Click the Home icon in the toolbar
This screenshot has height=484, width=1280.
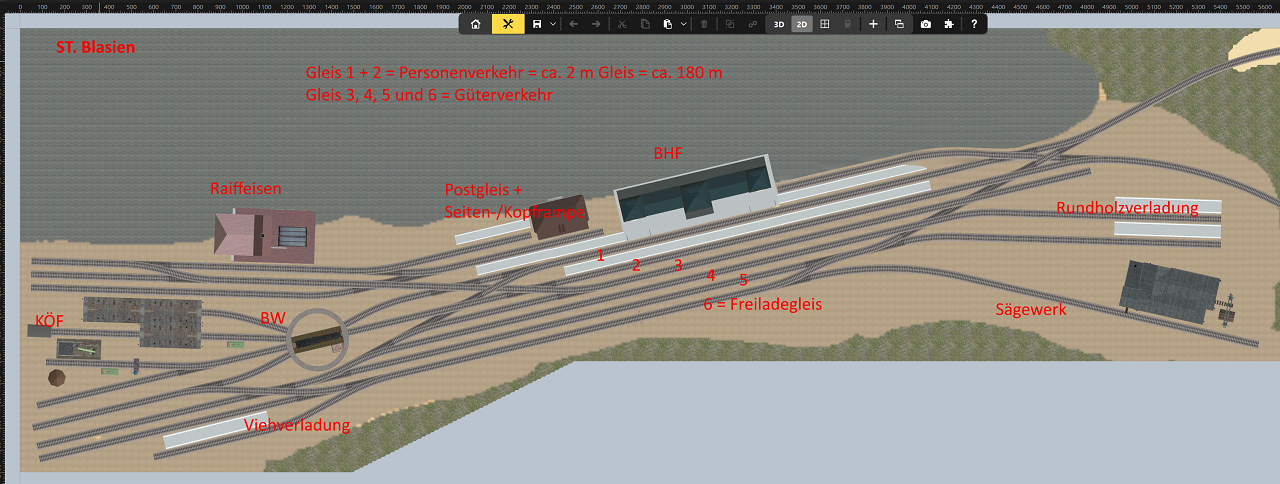click(475, 24)
